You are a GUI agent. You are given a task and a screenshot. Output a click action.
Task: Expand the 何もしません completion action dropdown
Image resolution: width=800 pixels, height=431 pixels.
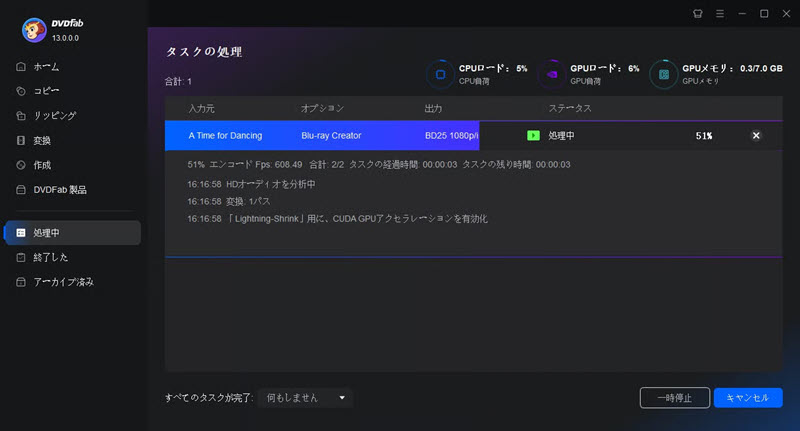tap(305, 398)
